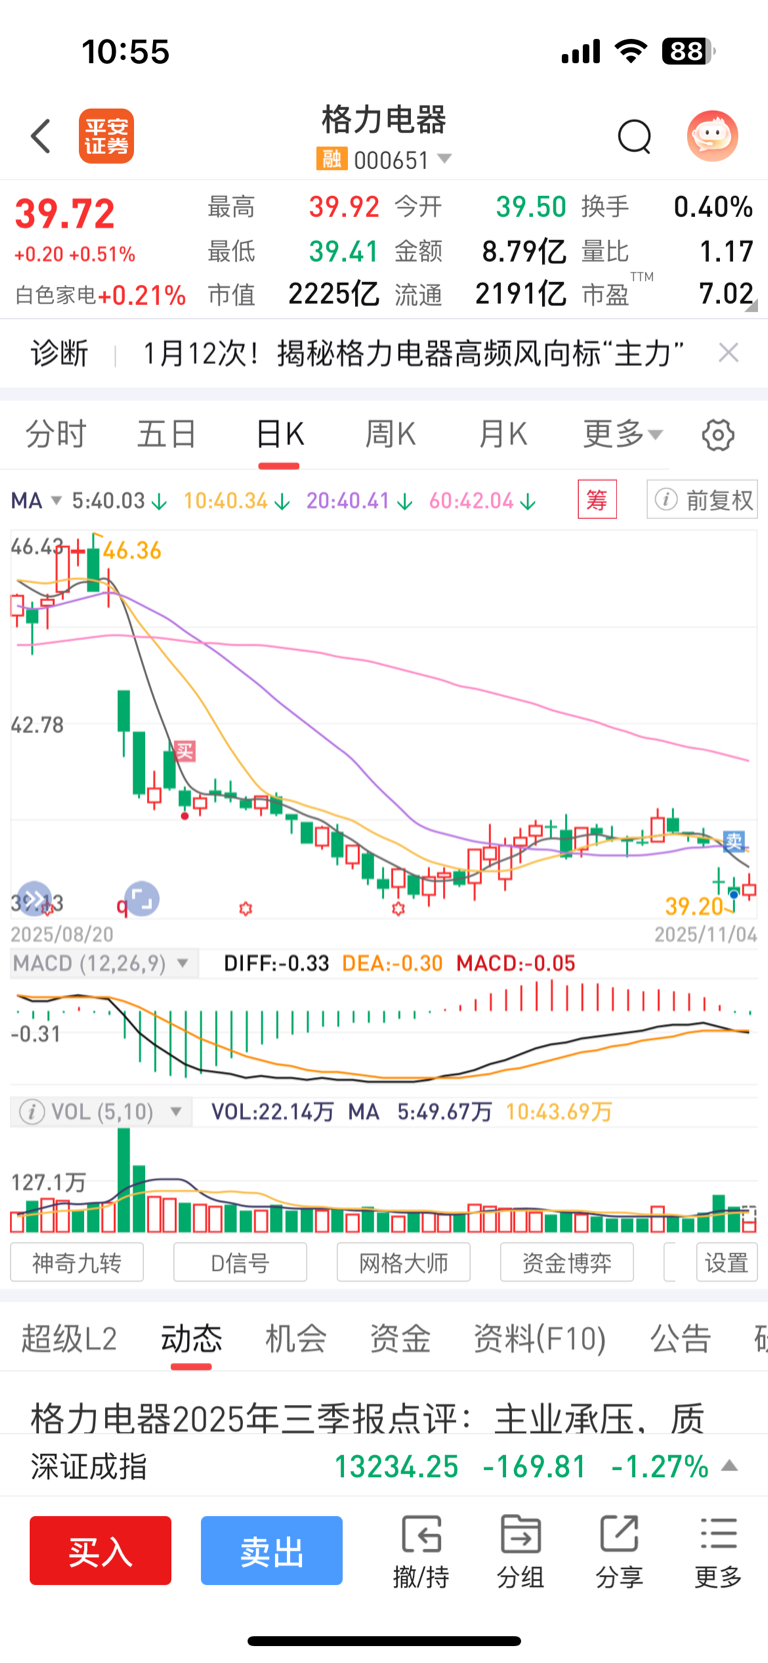Expand stock code 000651 dropdown arrow

click(x=445, y=159)
